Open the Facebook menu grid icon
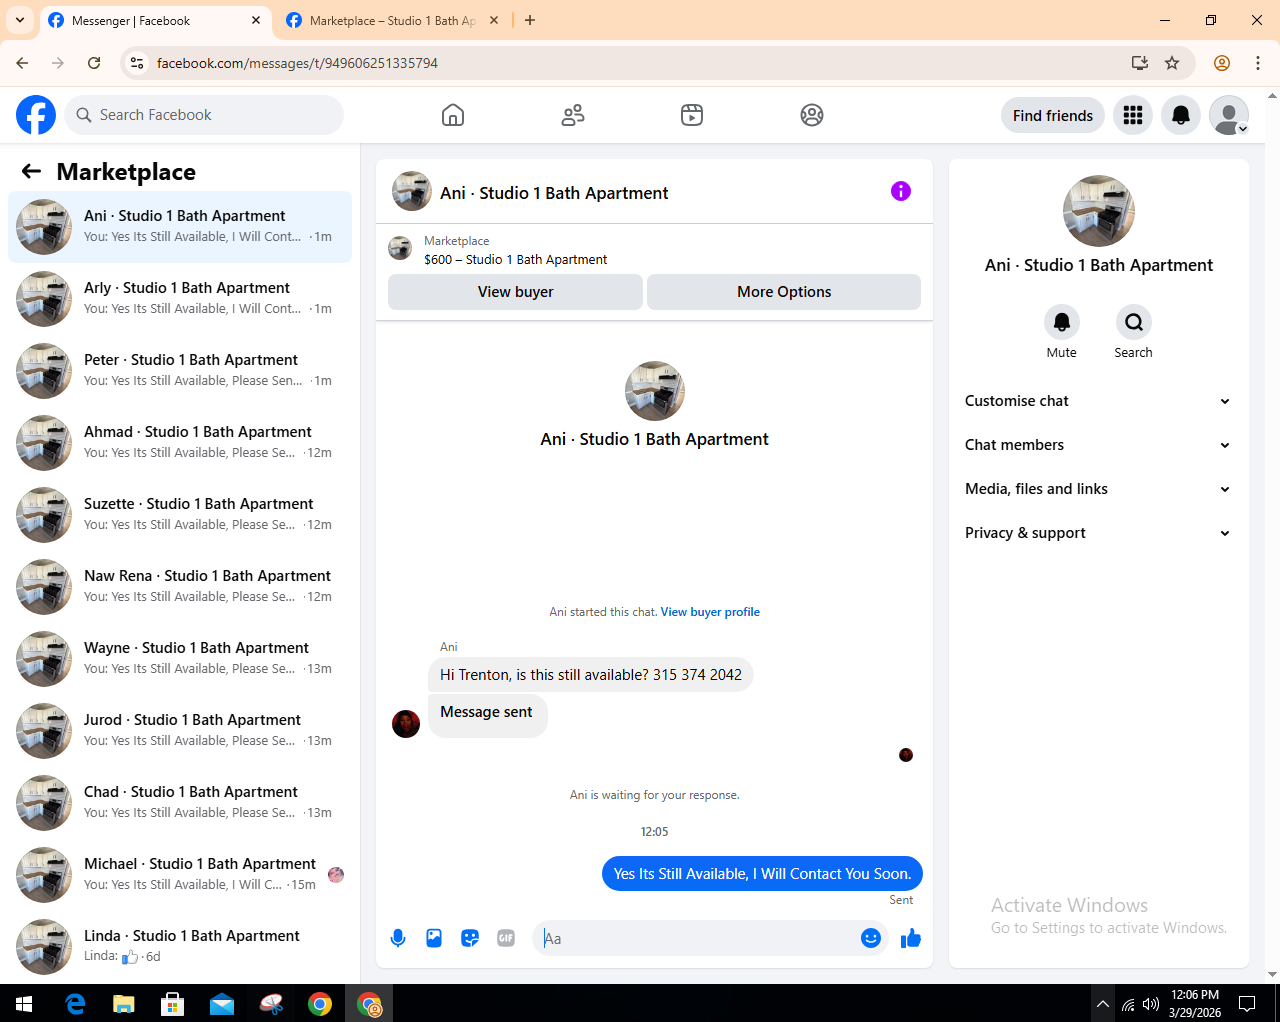1280x1022 pixels. pyautogui.click(x=1133, y=115)
